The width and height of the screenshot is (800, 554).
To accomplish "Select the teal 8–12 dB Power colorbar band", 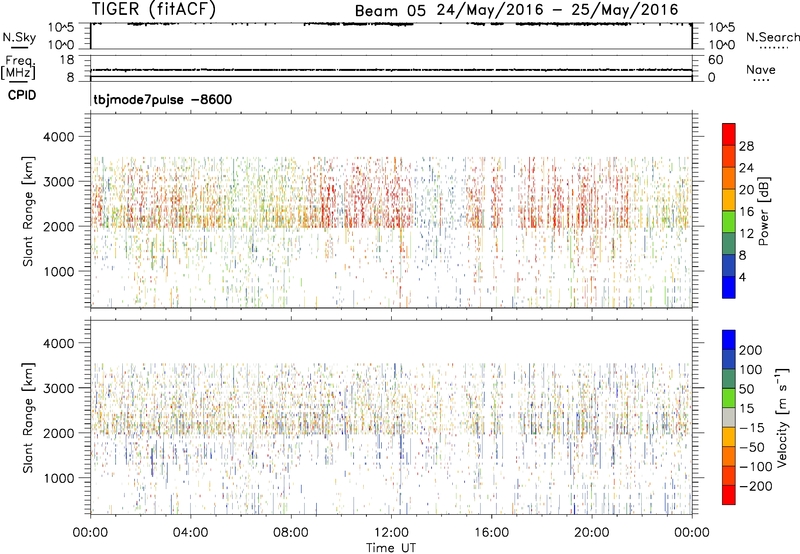I will pos(729,244).
